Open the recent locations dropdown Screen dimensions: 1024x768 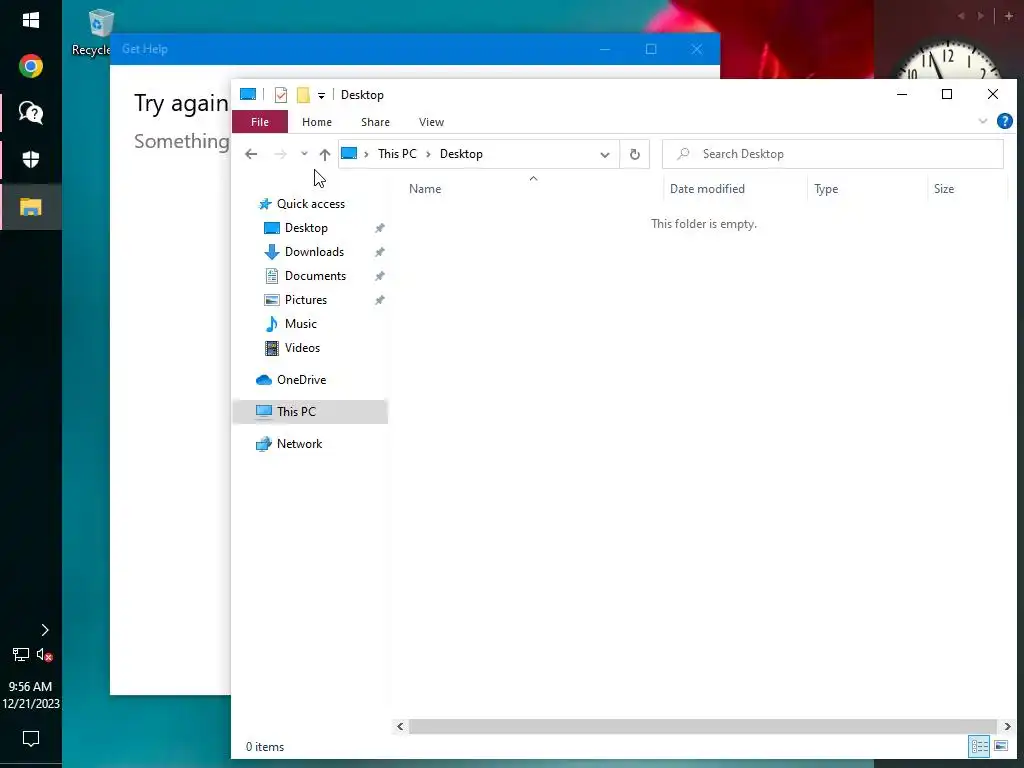(304, 154)
